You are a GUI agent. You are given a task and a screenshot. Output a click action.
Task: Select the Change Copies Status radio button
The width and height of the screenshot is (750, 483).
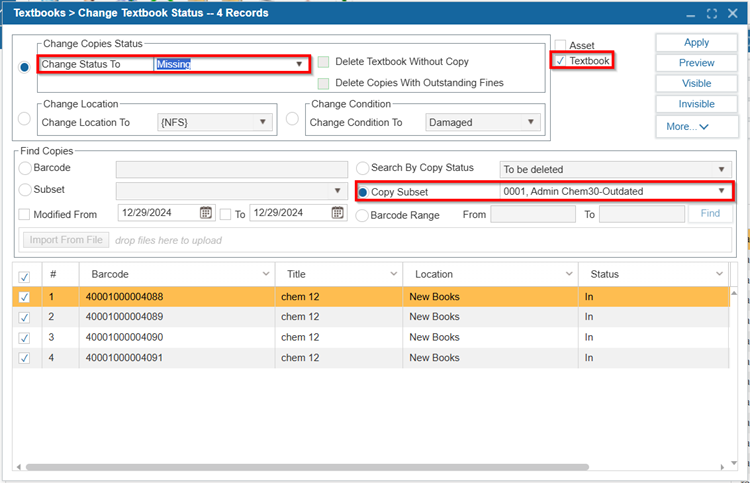click(24, 67)
